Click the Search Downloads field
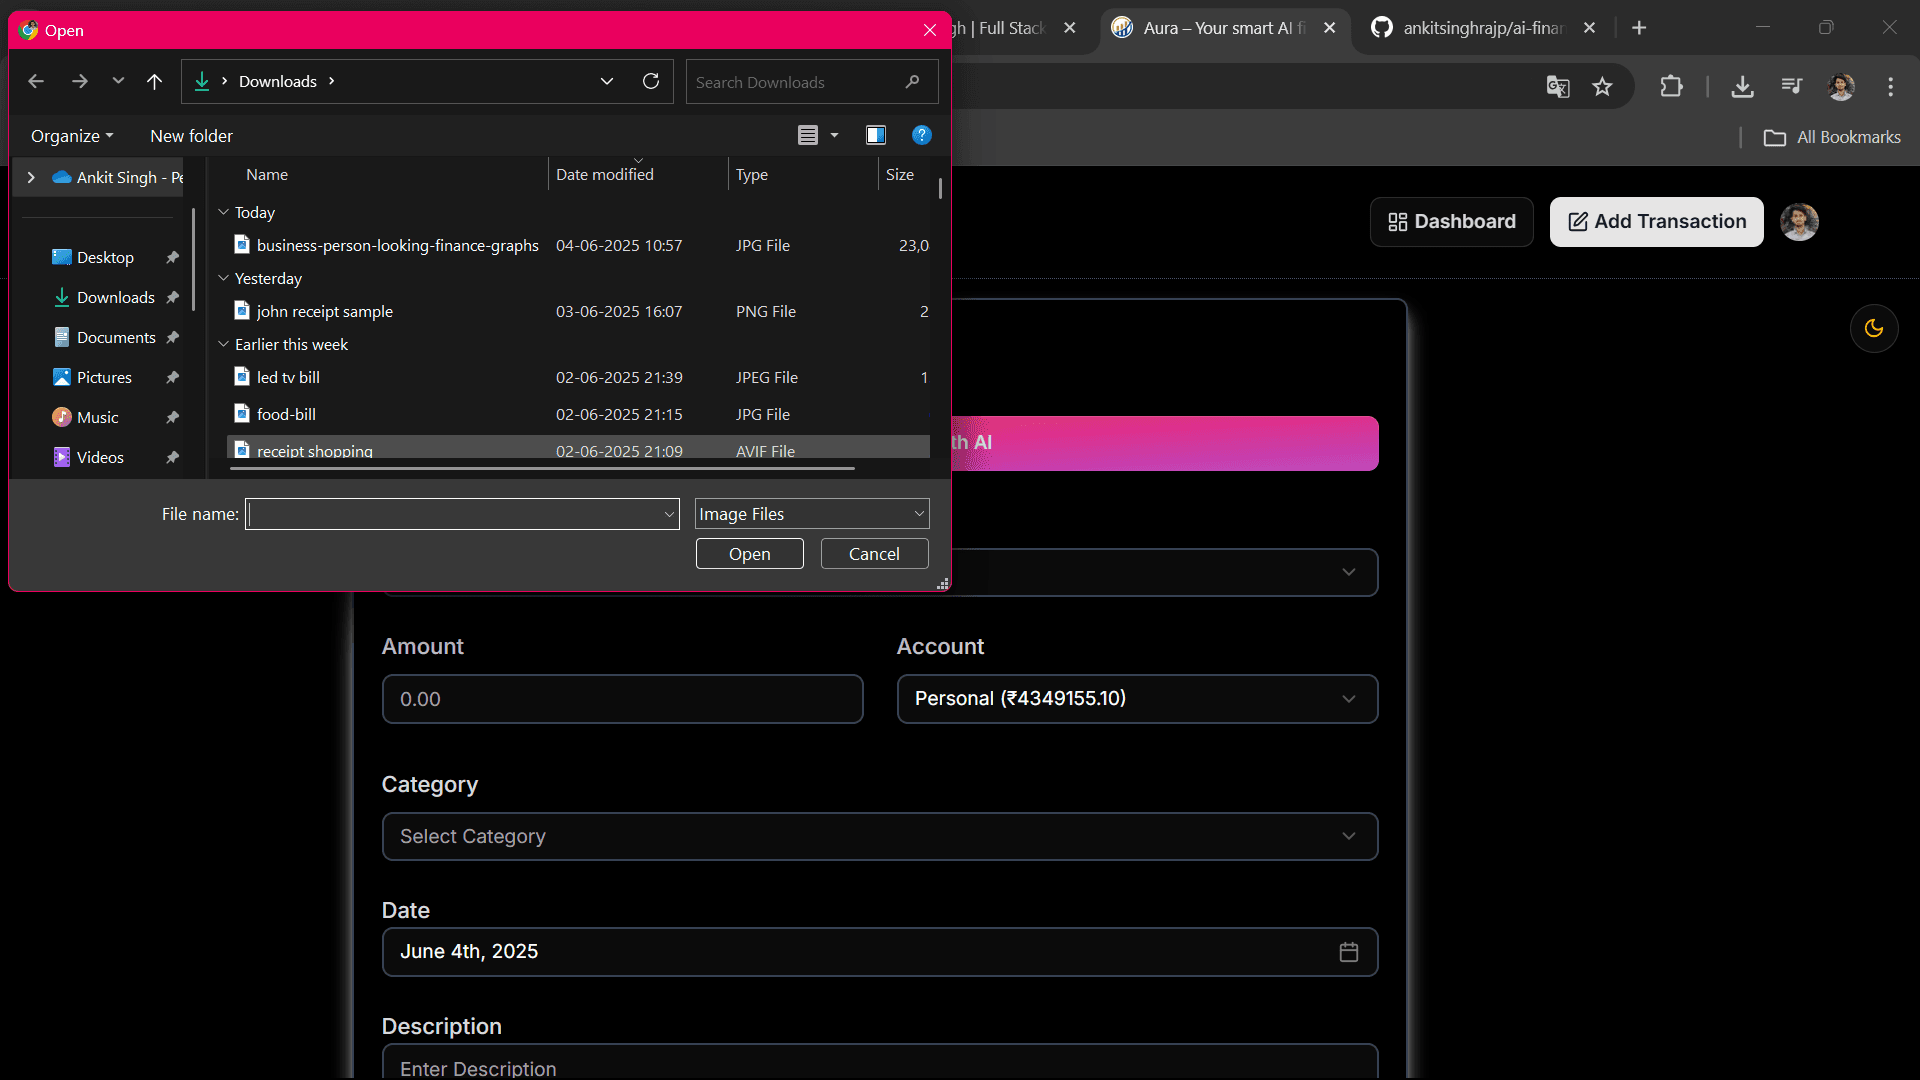 point(811,82)
